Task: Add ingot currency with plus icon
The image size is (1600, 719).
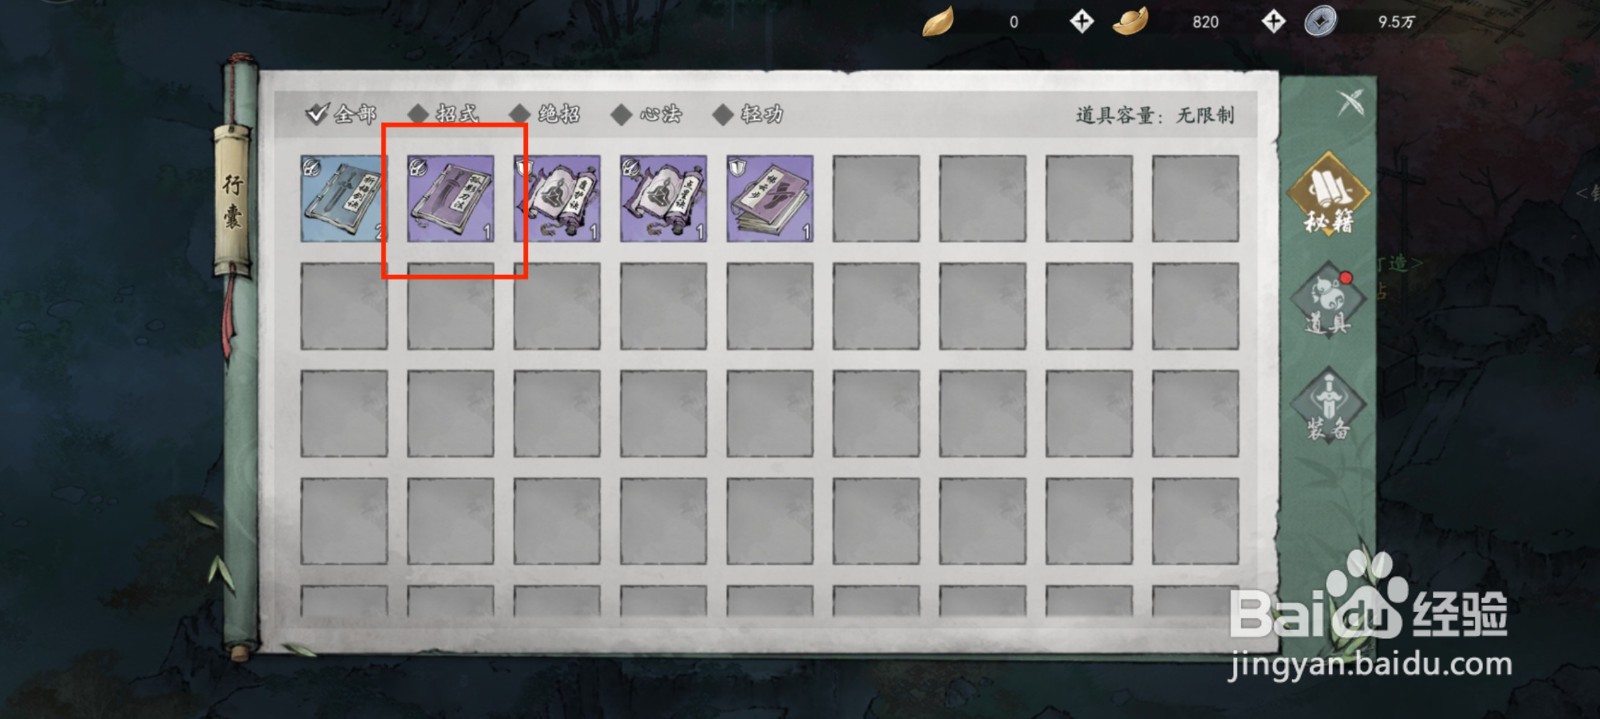Action: click(1273, 21)
